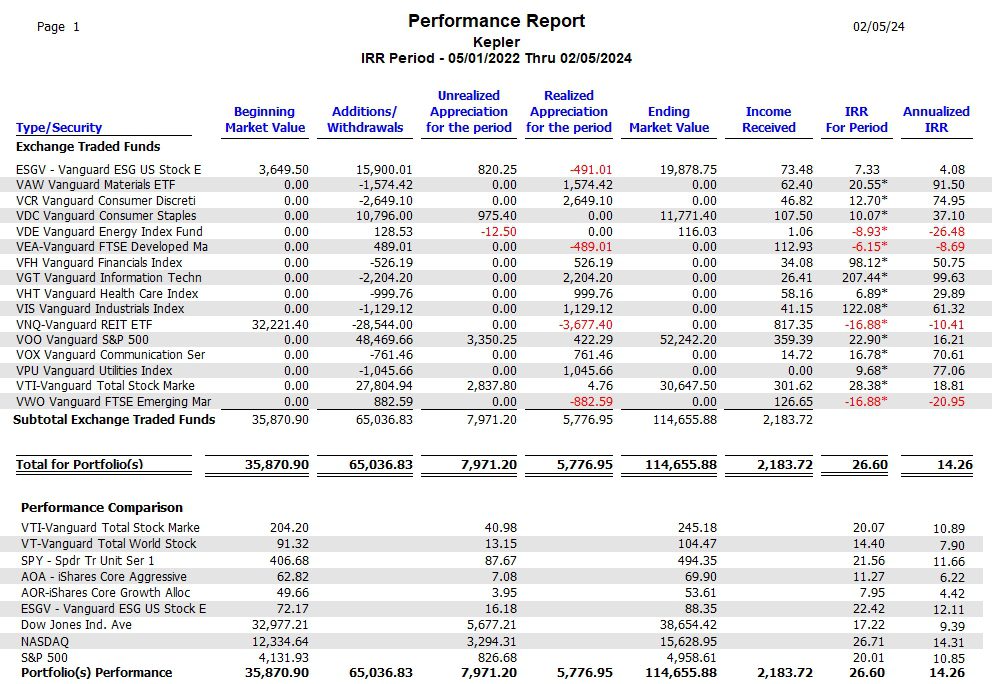Viewport: 992px width, 684px height.
Task: Click VNQ beginning market value 32,221.40
Action: click(x=280, y=325)
